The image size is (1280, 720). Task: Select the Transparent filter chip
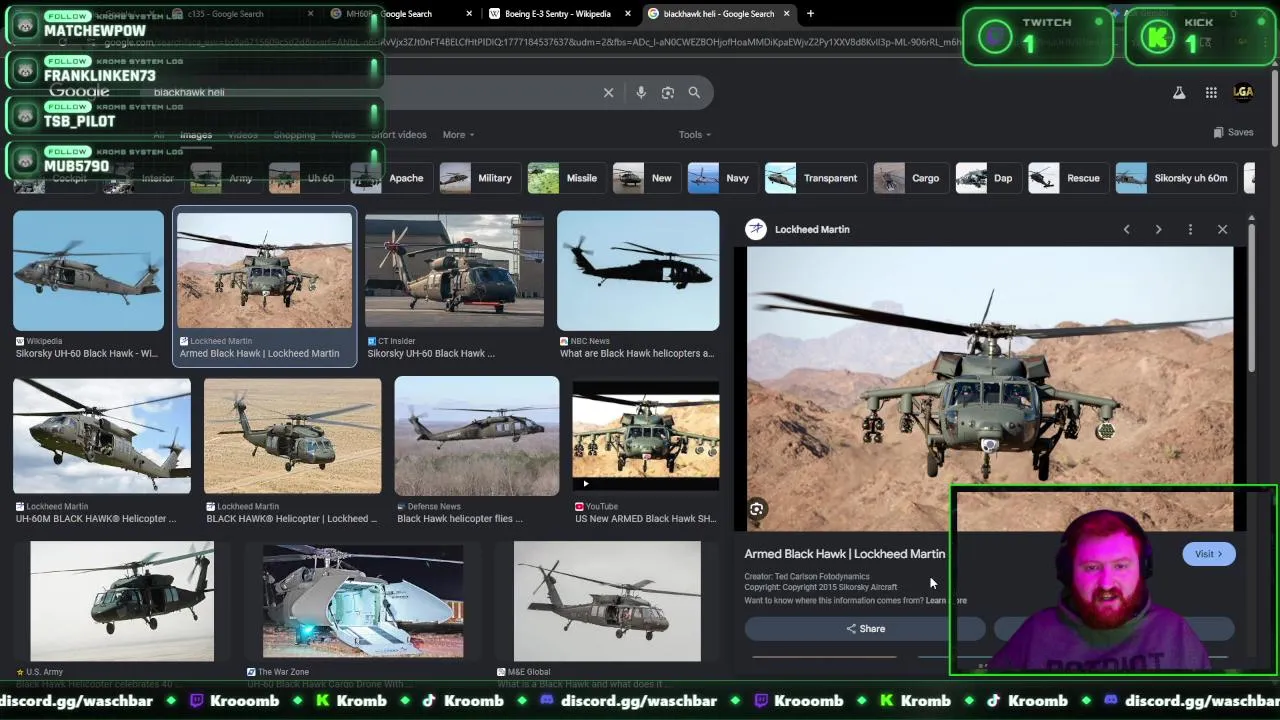pos(814,178)
